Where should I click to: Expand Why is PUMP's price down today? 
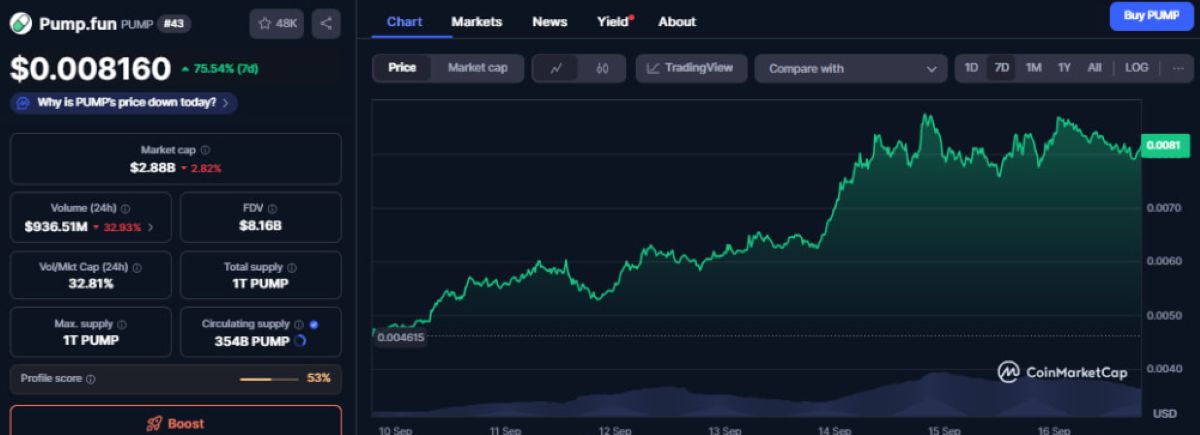click(x=124, y=102)
